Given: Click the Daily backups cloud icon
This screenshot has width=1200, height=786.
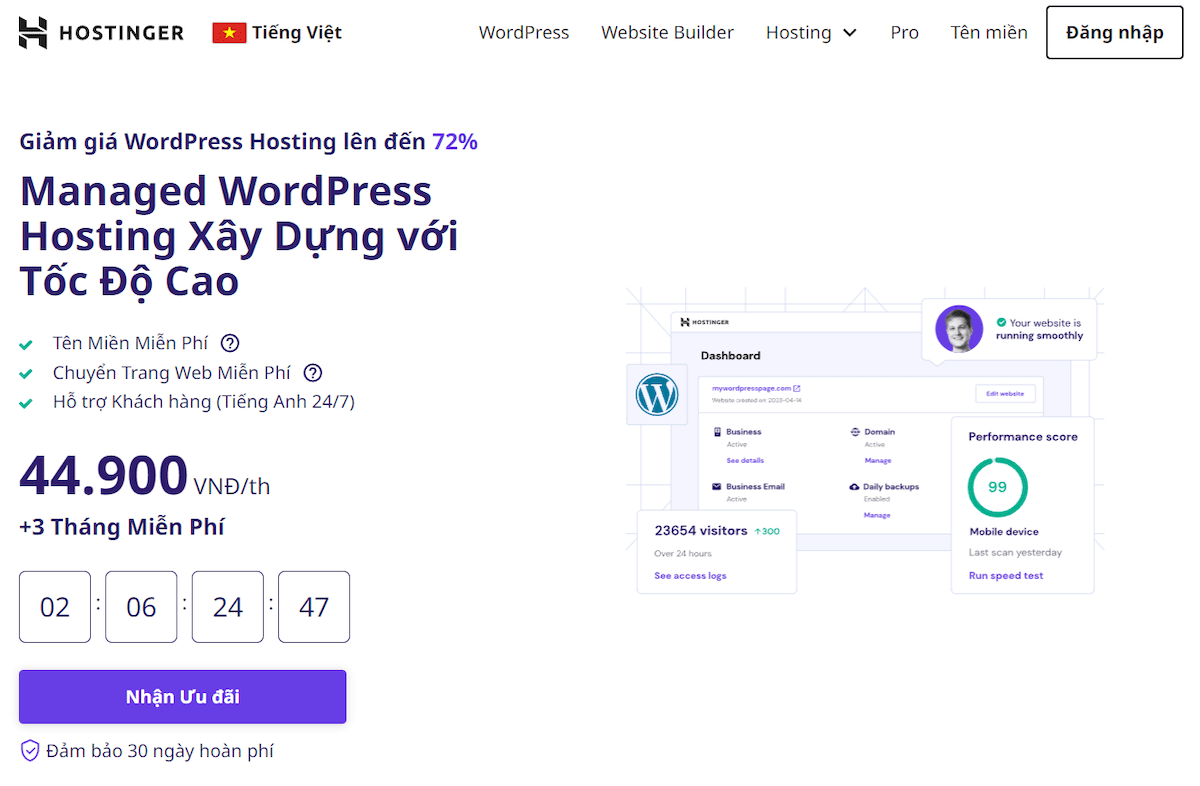Looking at the screenshot, I should tap(854, 487).
